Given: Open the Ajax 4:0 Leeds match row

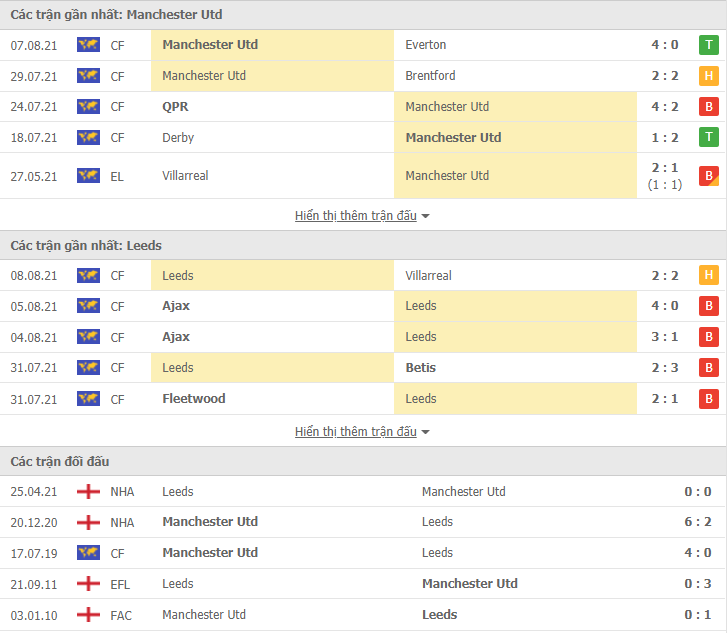Looking at the screenshot, I should (x=364, y=306).
